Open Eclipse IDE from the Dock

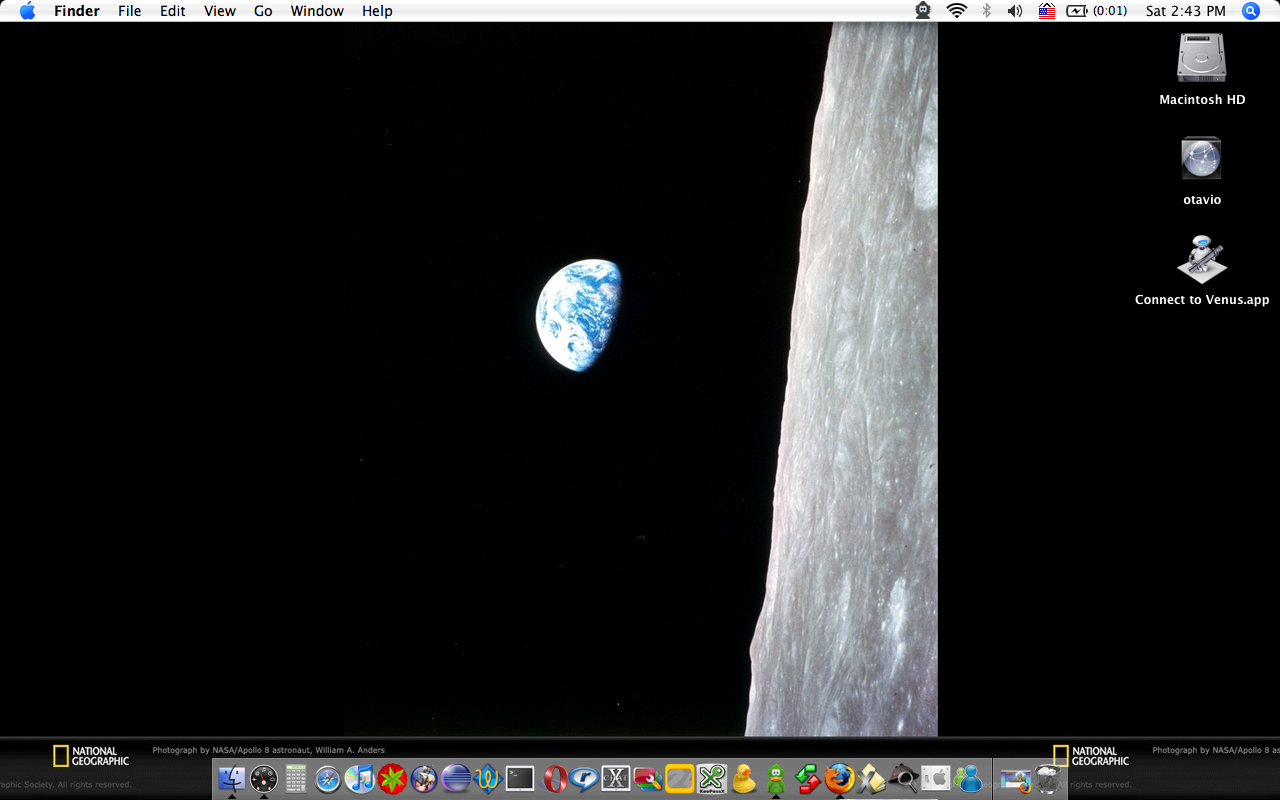point(456,778)
